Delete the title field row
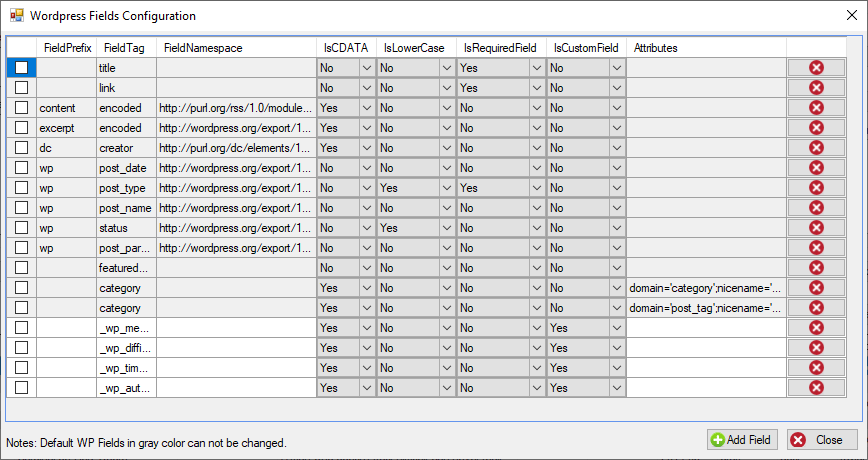Screen dimensions: 868x460 pyautogui.click(x=817, y=68)
